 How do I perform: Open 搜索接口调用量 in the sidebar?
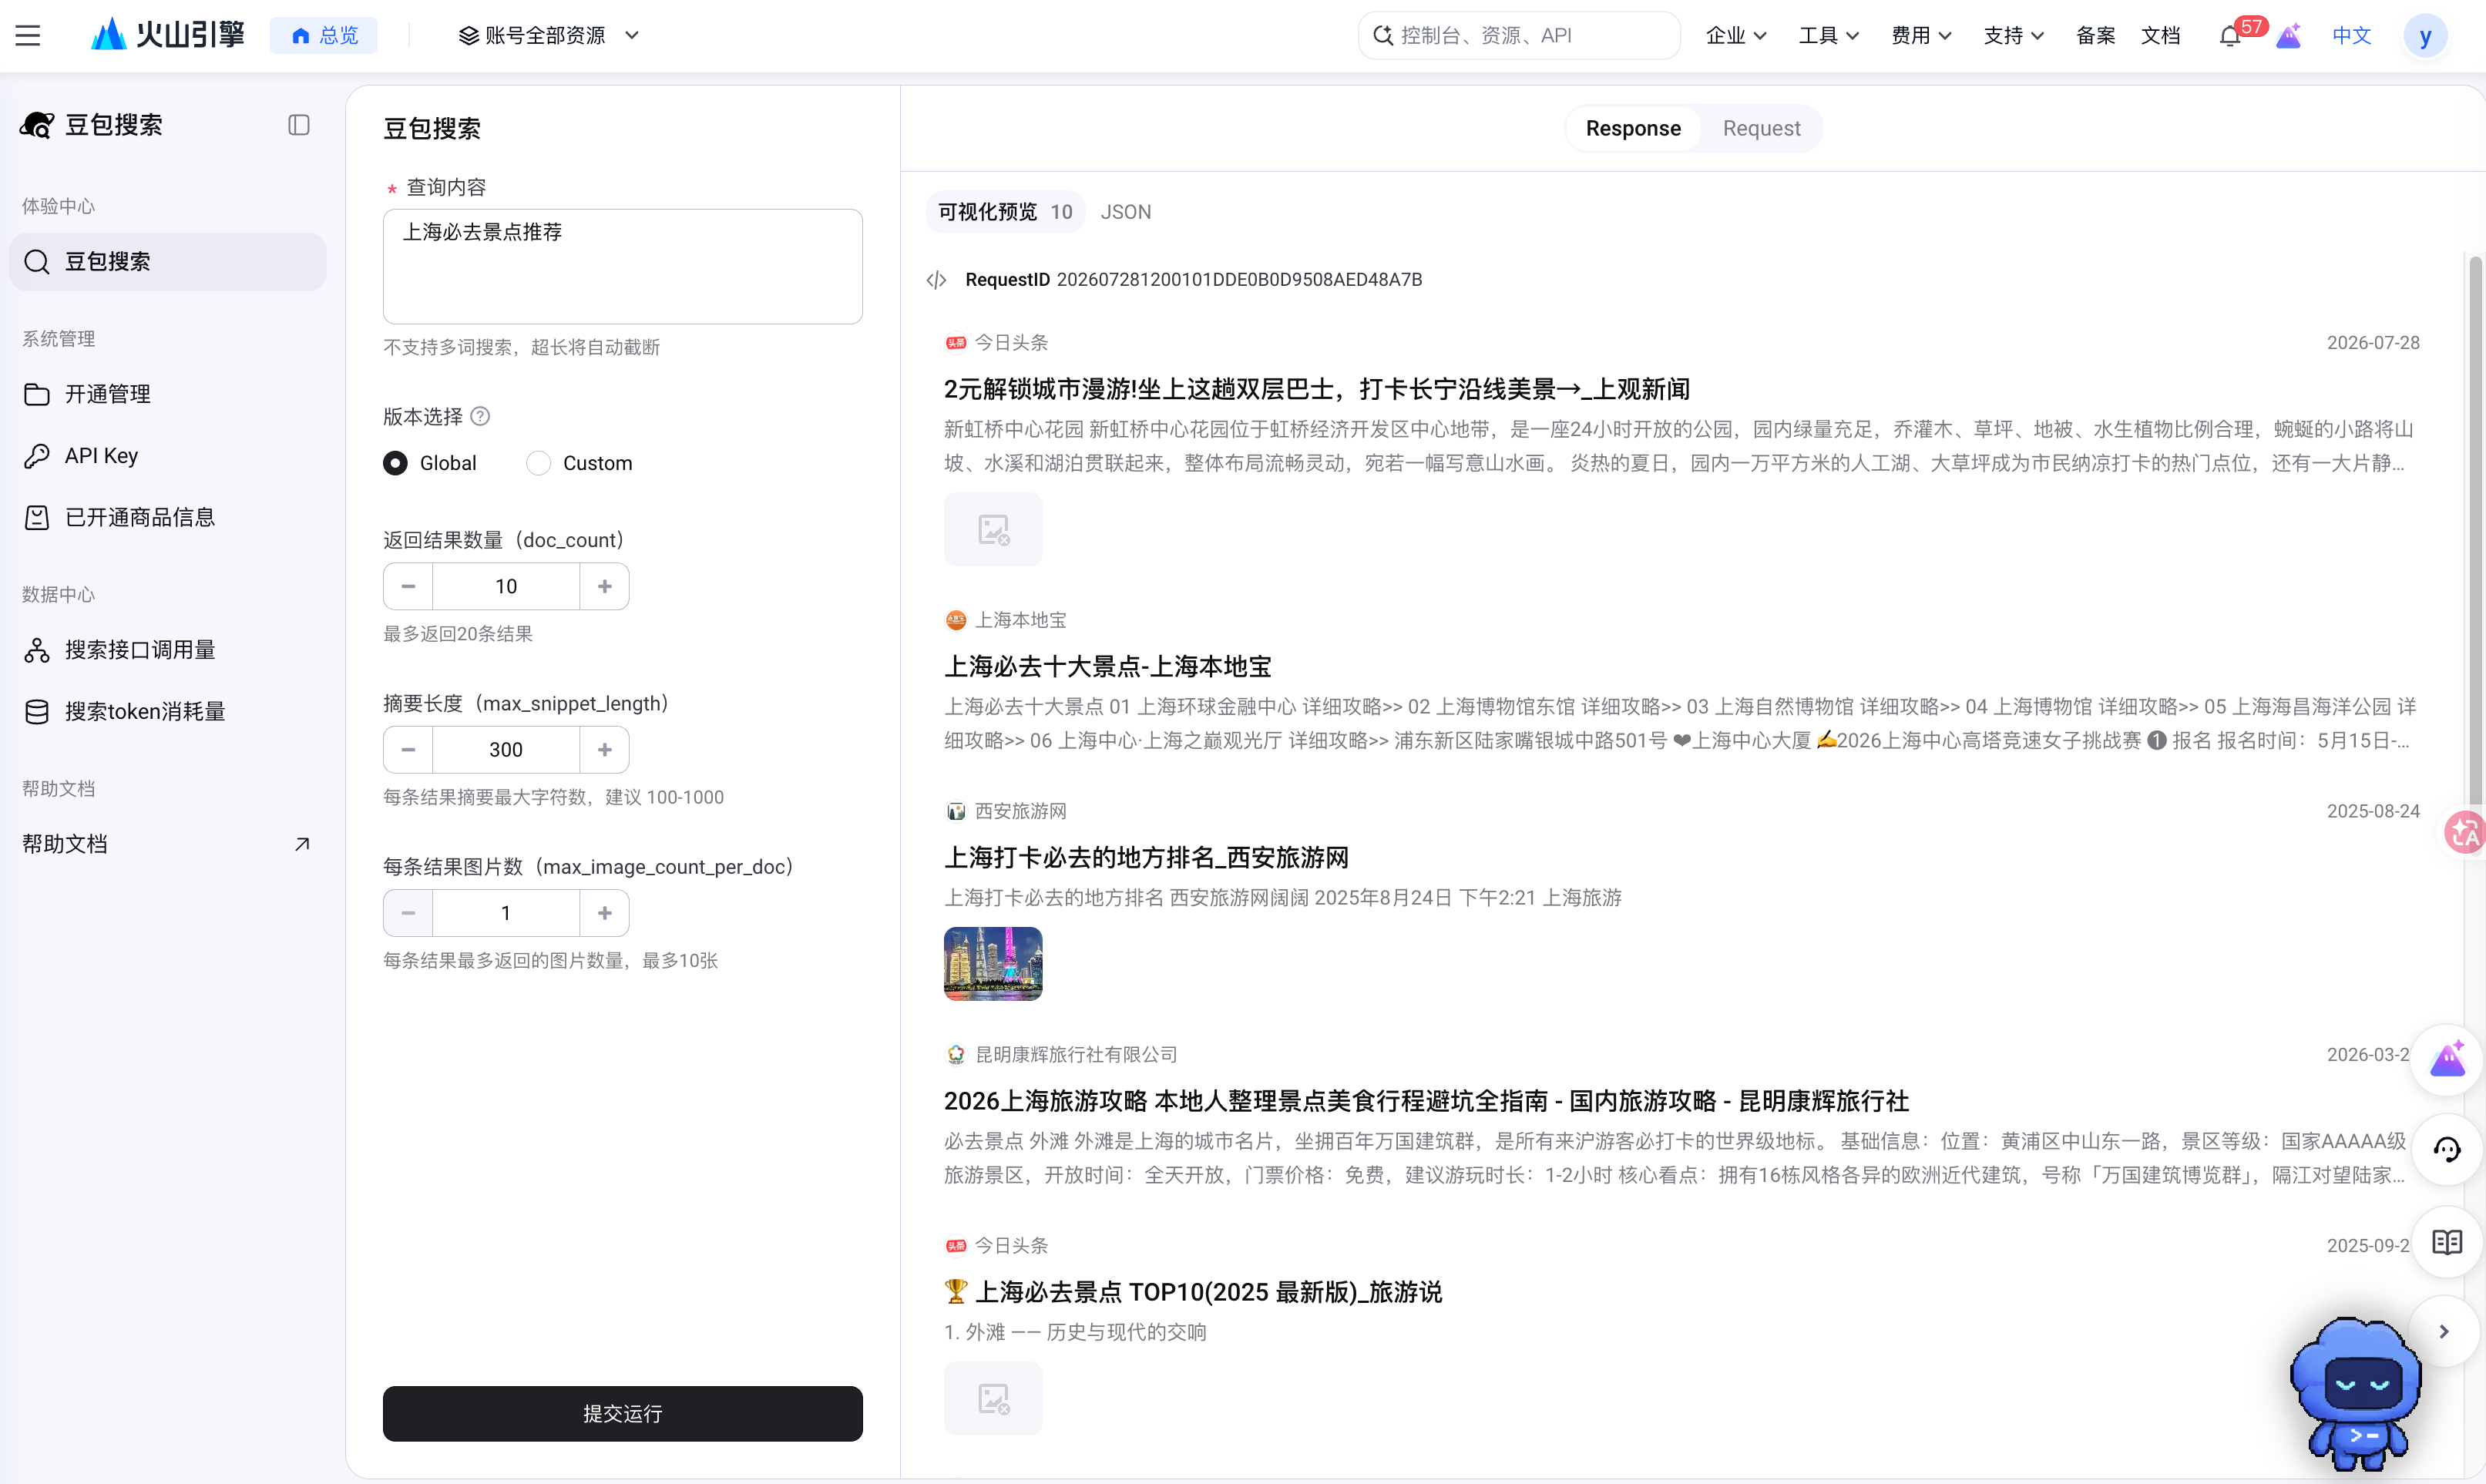tap(168, 650)
